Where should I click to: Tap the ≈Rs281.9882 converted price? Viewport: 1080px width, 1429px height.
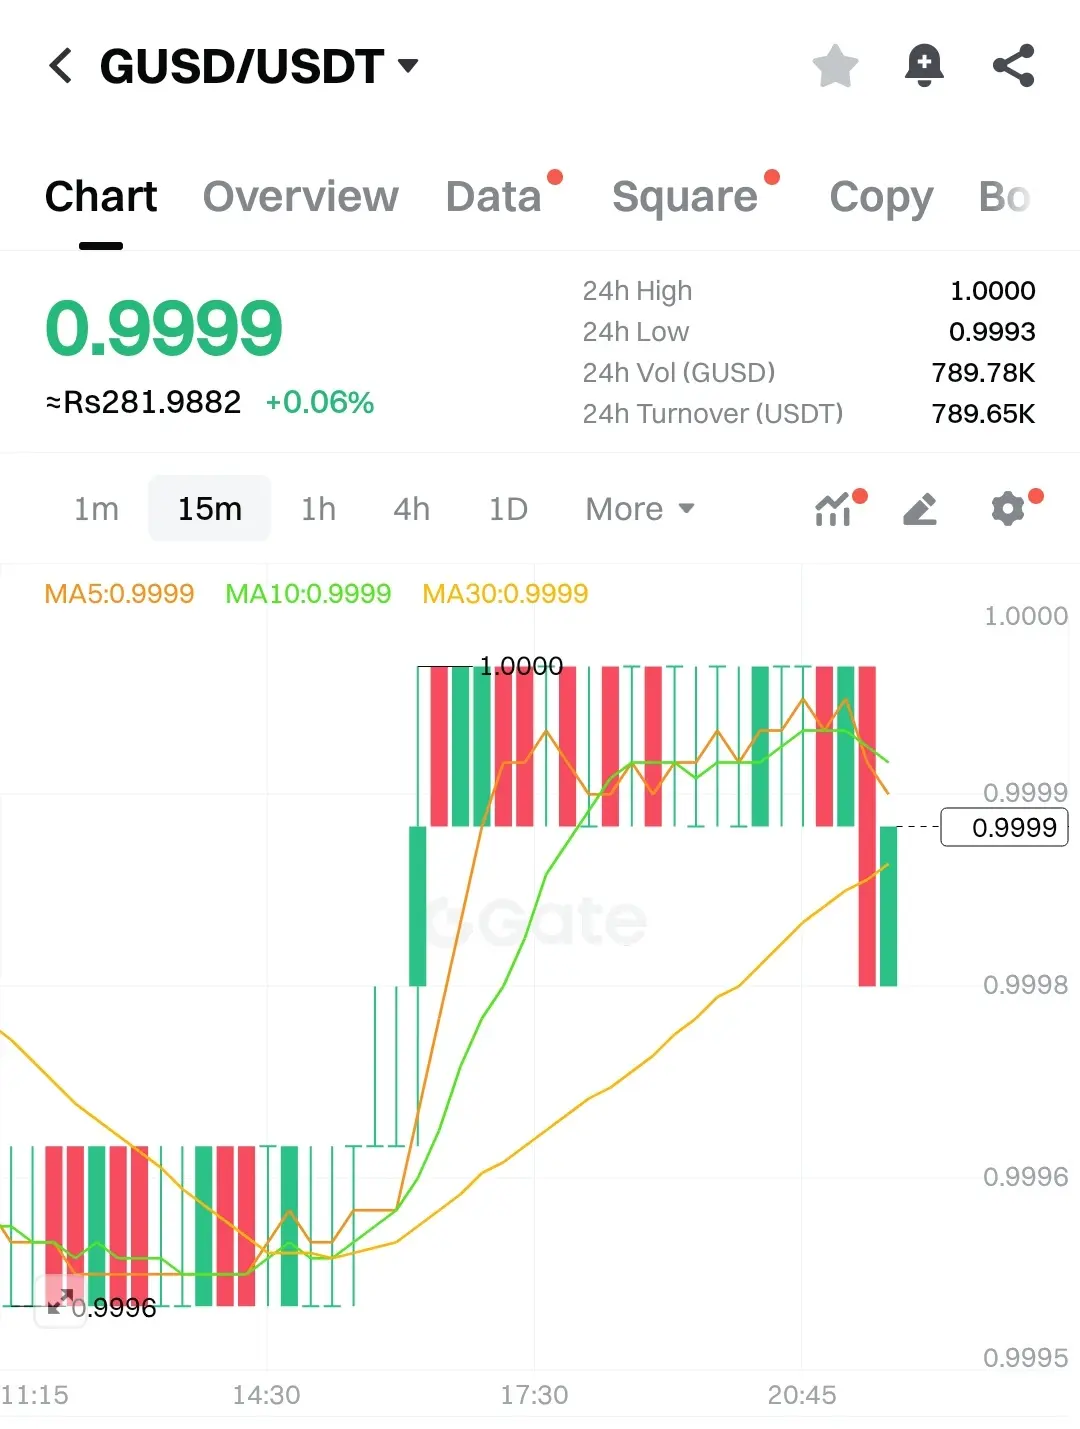[x=144, y=402]
